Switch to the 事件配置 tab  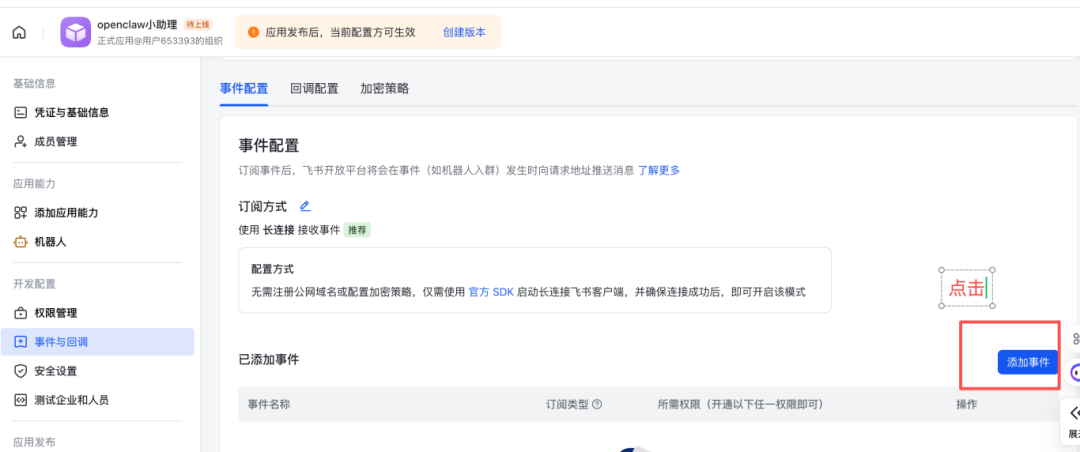click(244, 88)
